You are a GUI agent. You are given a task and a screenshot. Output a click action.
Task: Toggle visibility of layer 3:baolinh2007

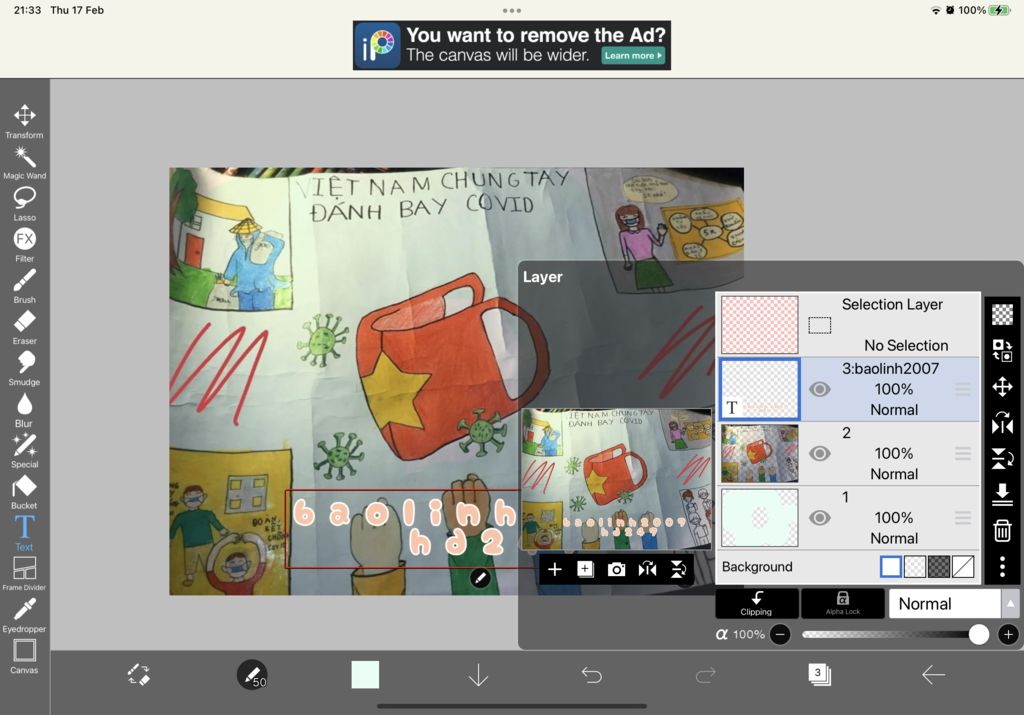pyautogui.click(x=820, y=389)
